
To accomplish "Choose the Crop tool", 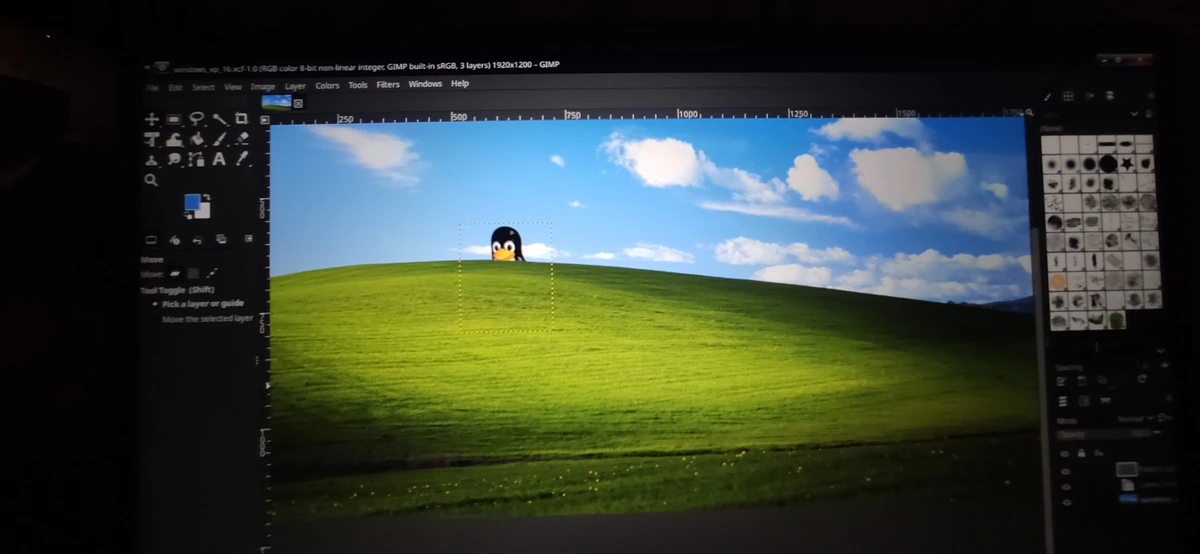I will coord(241,119).
